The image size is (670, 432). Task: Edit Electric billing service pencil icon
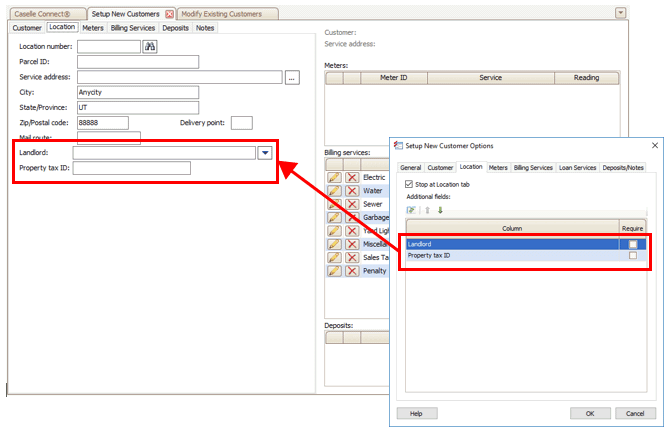[x=334, y=177]
